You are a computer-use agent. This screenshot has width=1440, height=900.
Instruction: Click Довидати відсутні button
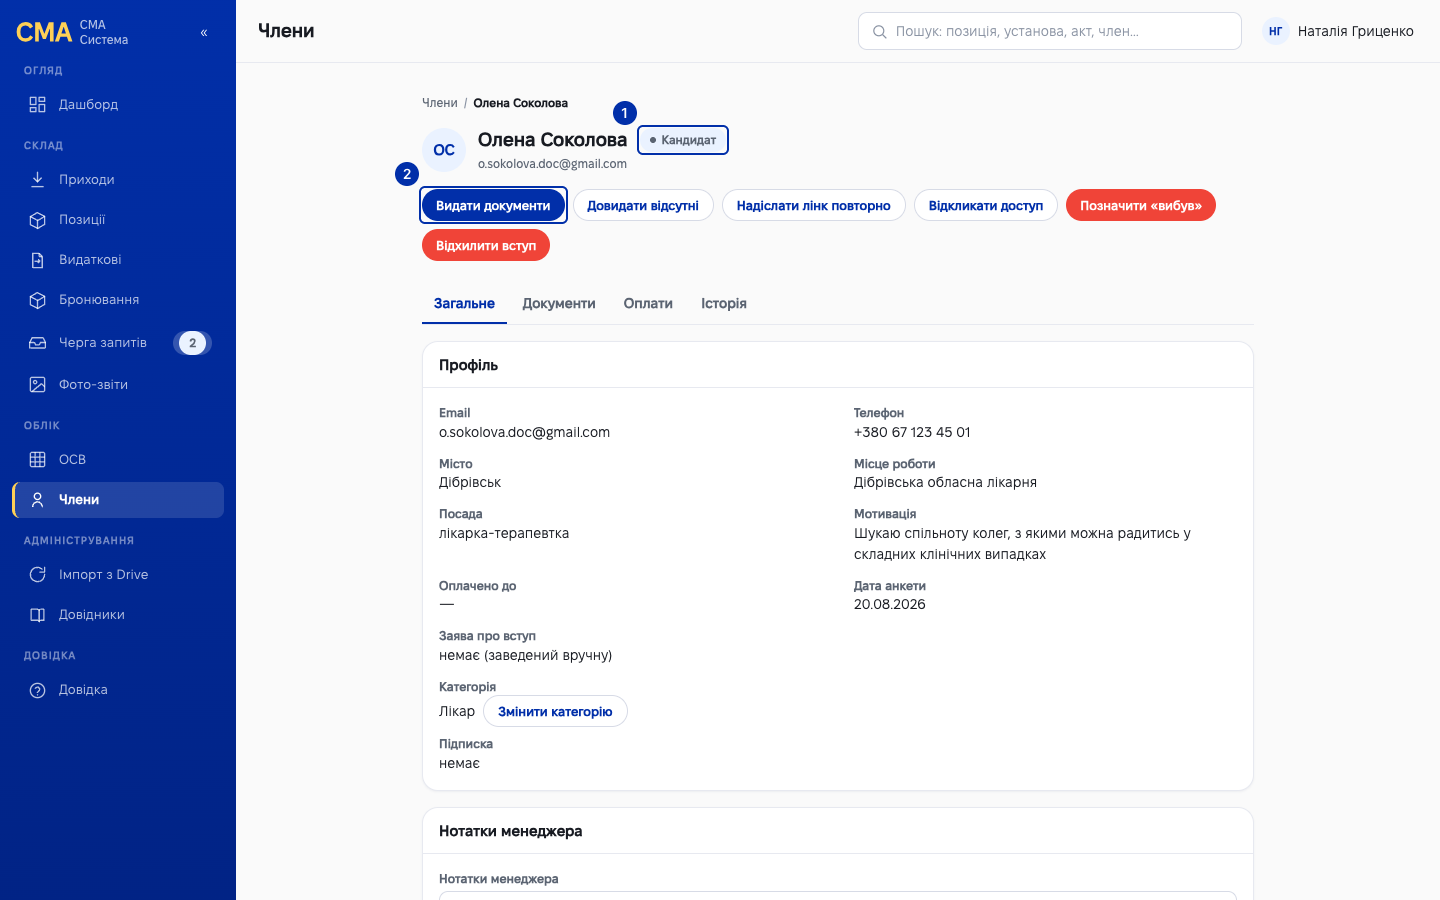click(x=643, y=205)
